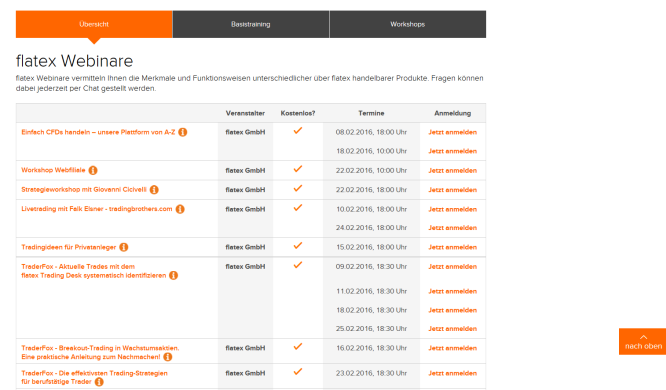Register for 24.02.2016 18:00 Livetrading
Screen dimensions: 666x390
452,228
